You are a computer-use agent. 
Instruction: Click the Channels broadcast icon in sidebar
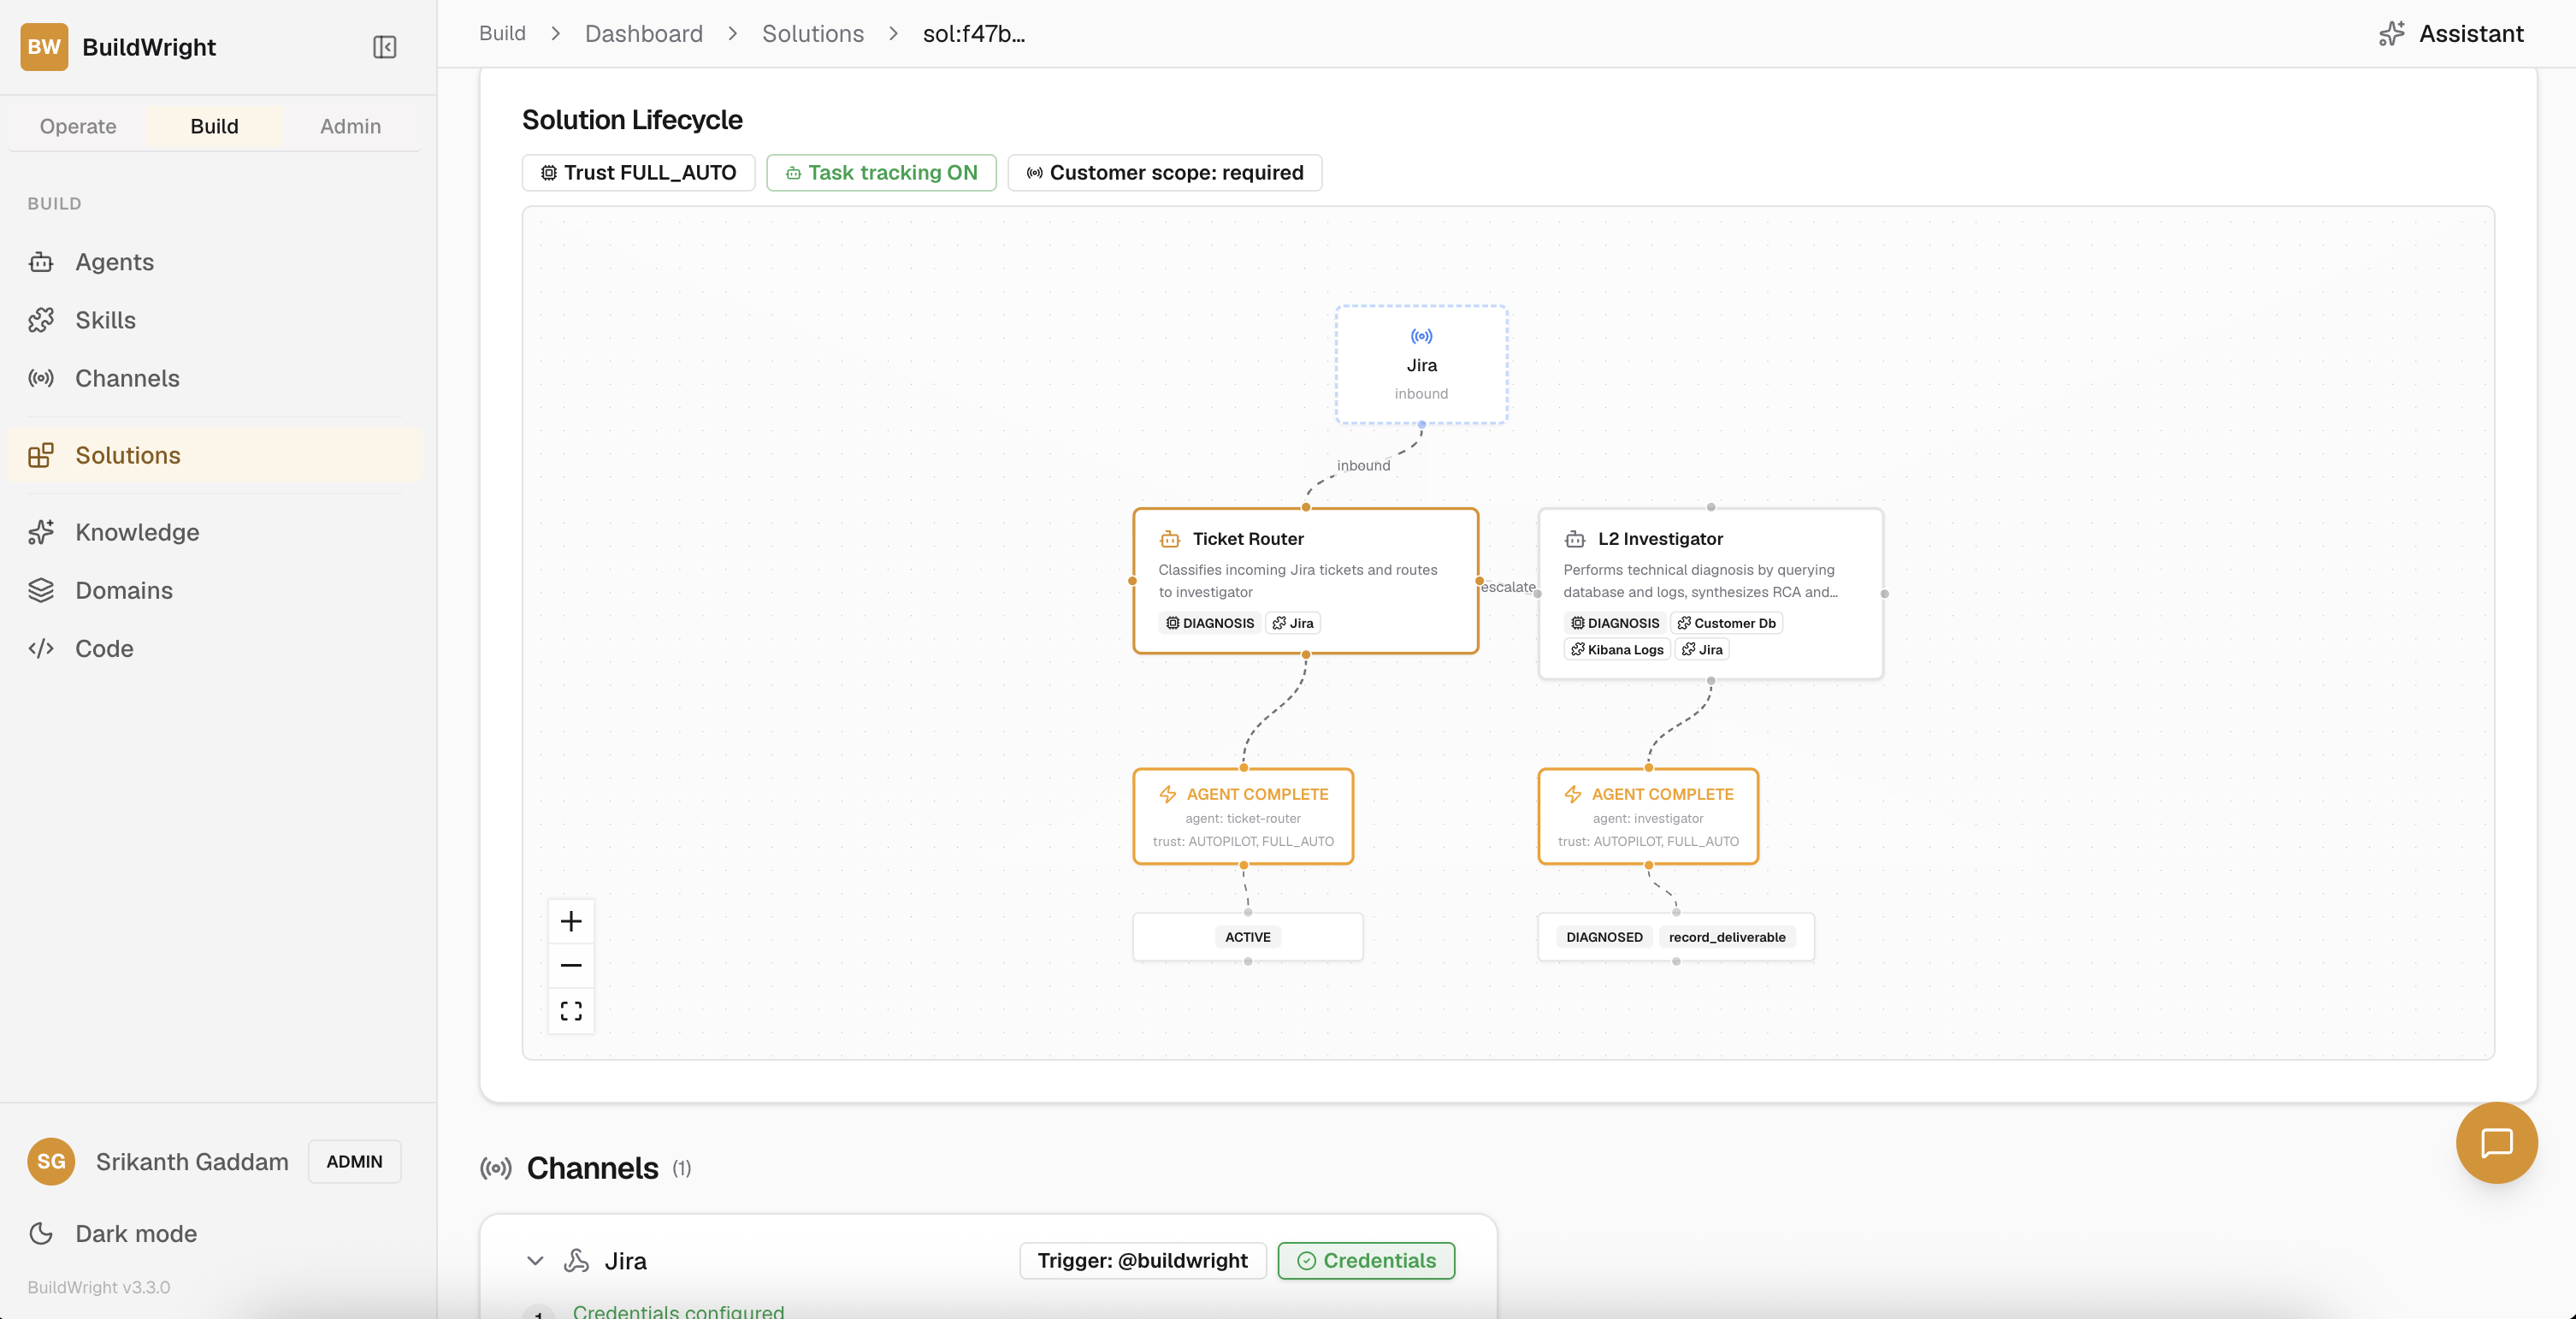coord(41,378)
